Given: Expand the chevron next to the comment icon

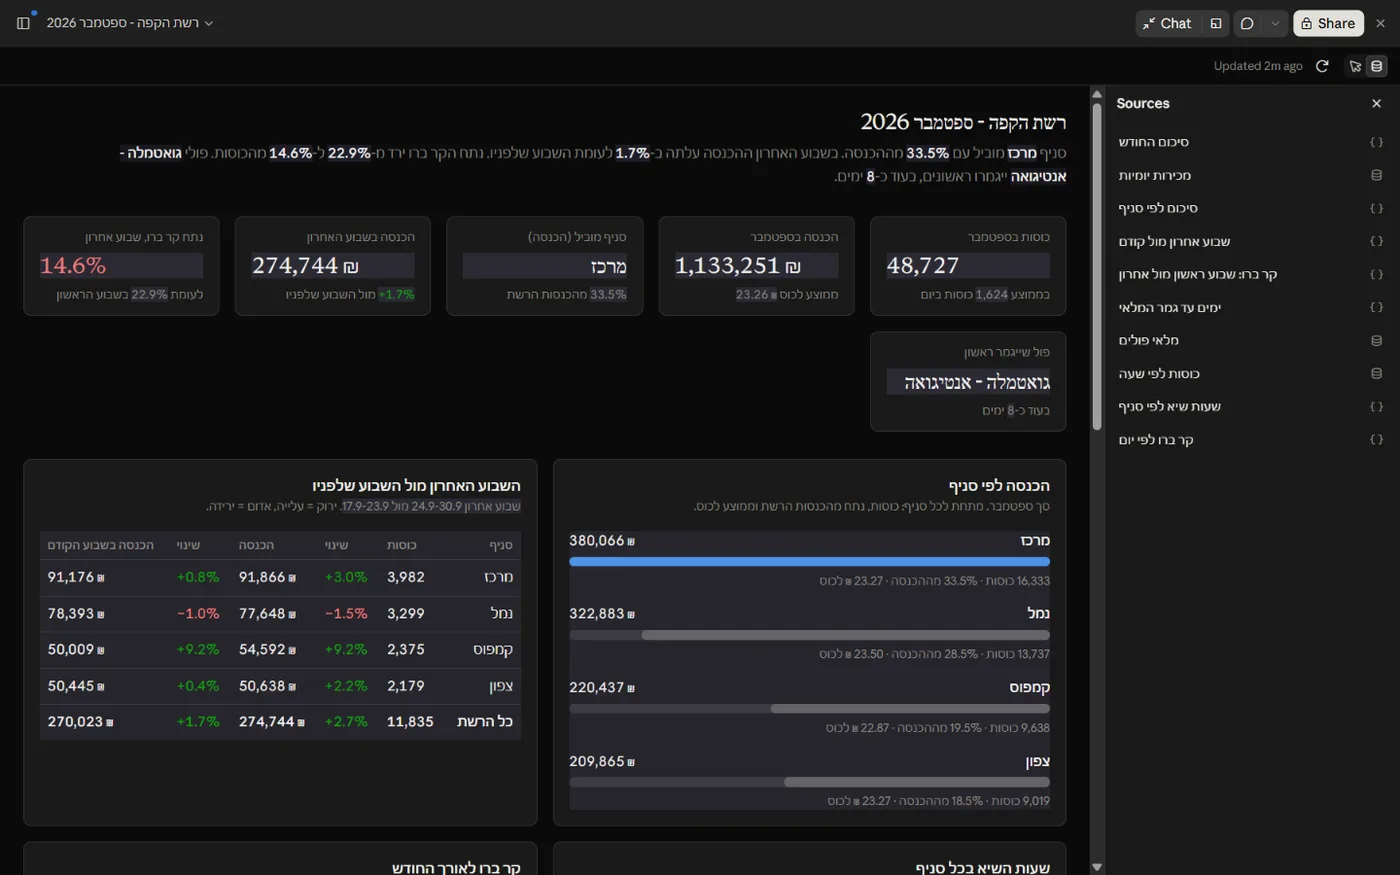Looking at the screenshot, I should point(1275,23).
